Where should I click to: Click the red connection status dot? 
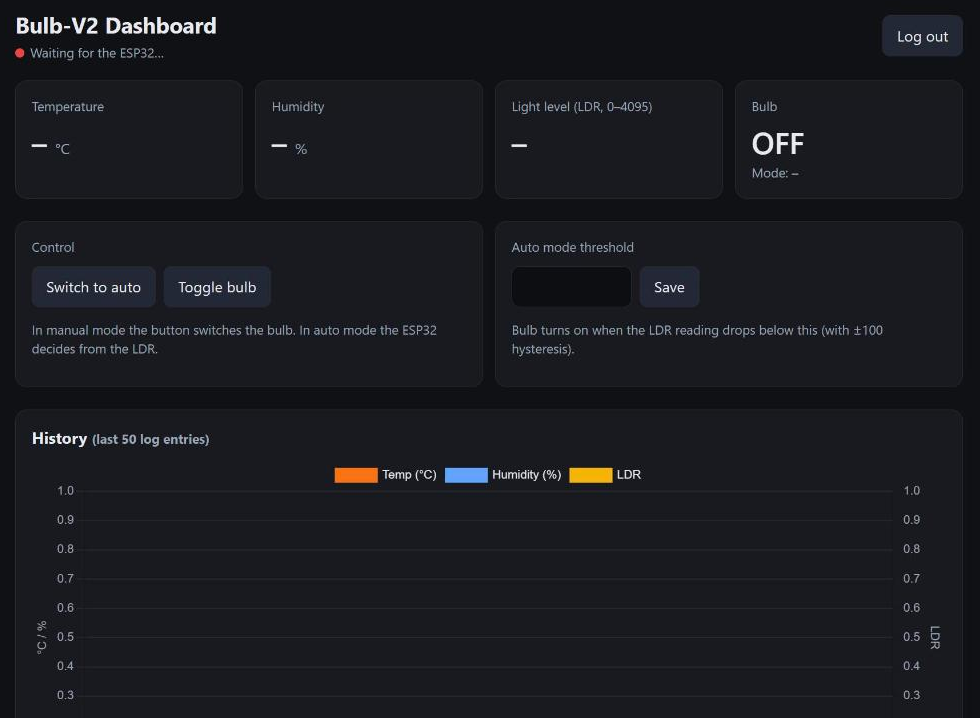pos(20,53)
